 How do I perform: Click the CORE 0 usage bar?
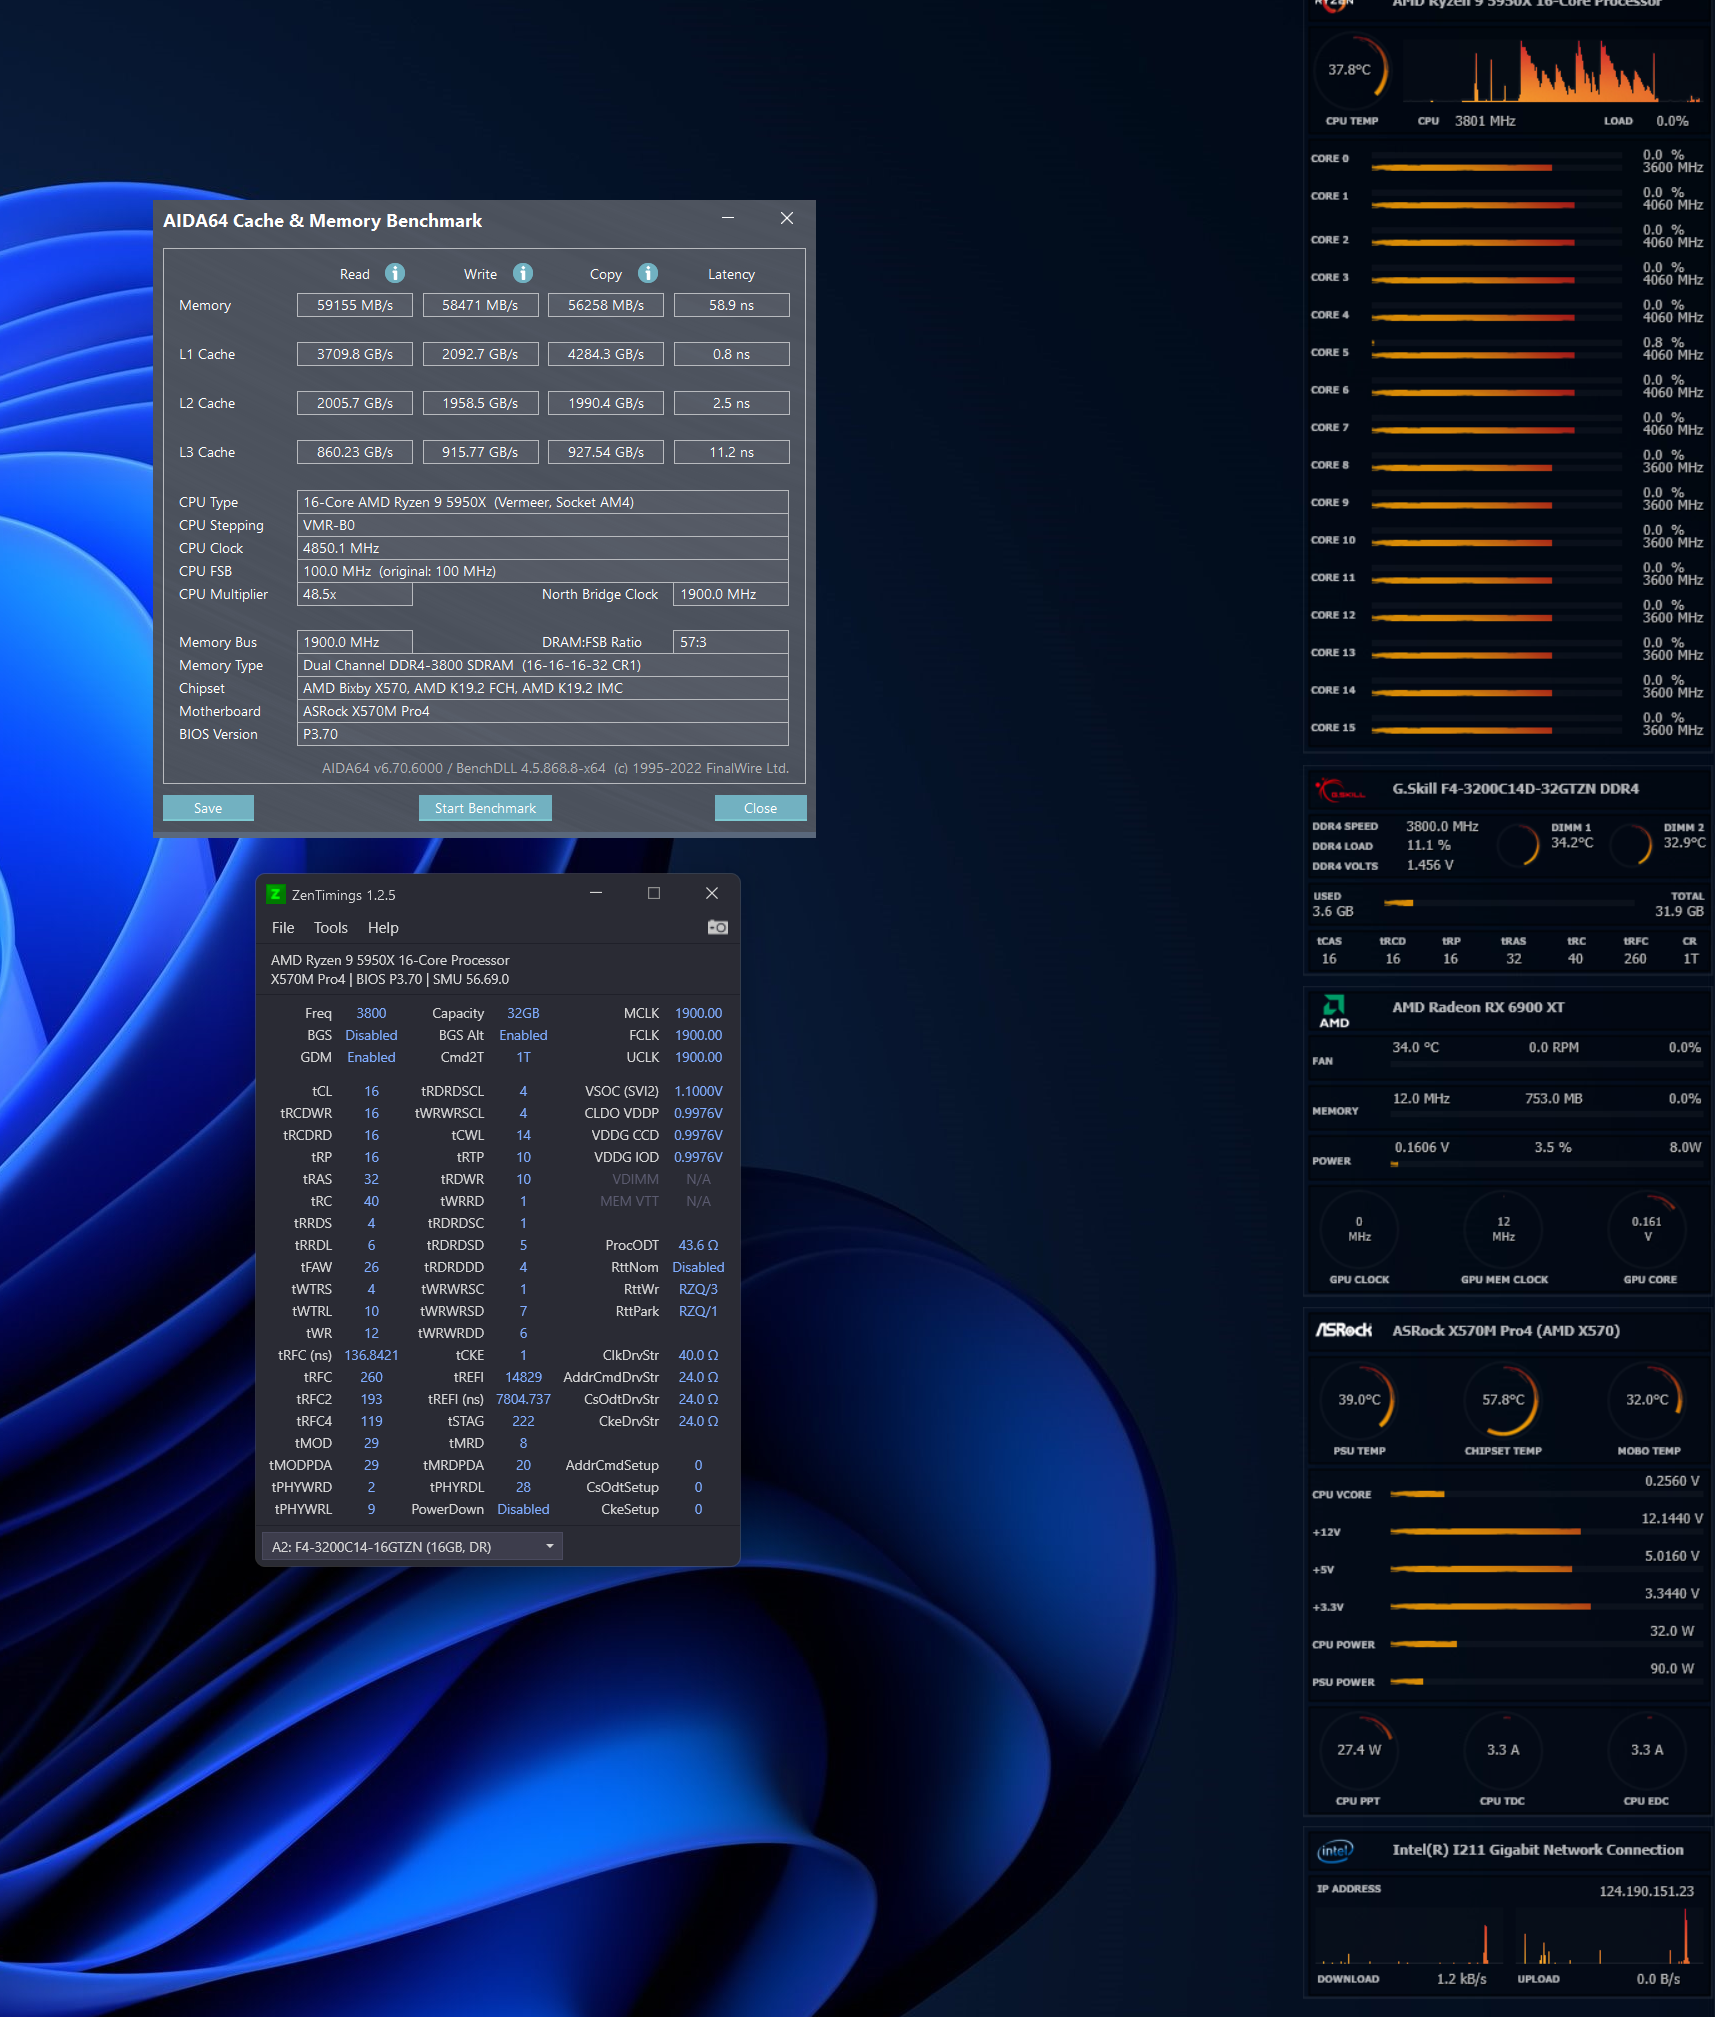(x=1496, y=167)
